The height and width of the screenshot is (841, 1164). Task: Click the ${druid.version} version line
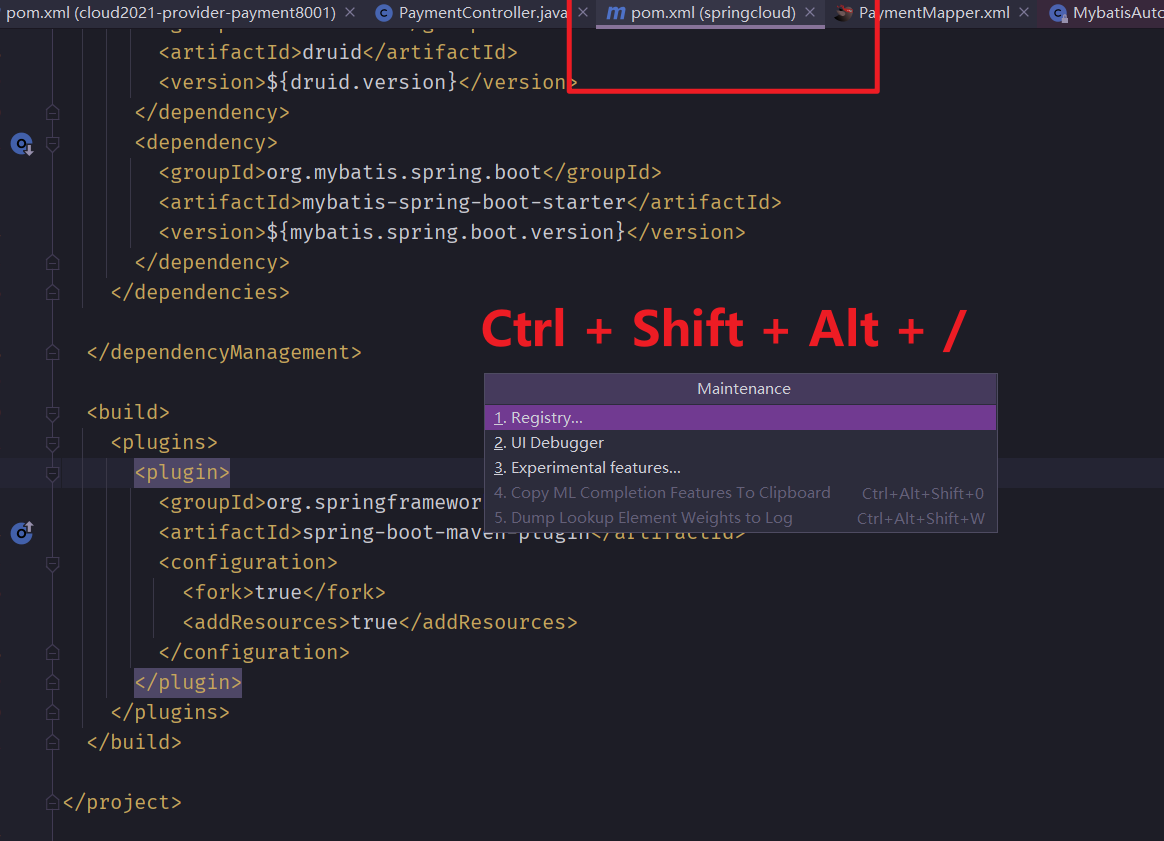[x=367, y=82]
